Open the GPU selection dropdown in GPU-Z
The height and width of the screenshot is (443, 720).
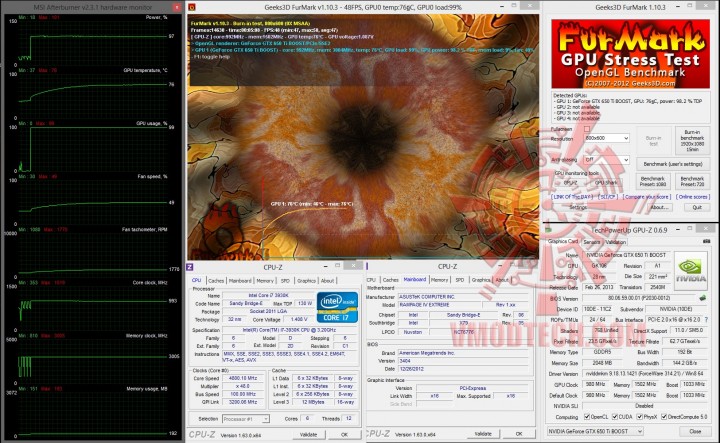(x=595, y=431)
